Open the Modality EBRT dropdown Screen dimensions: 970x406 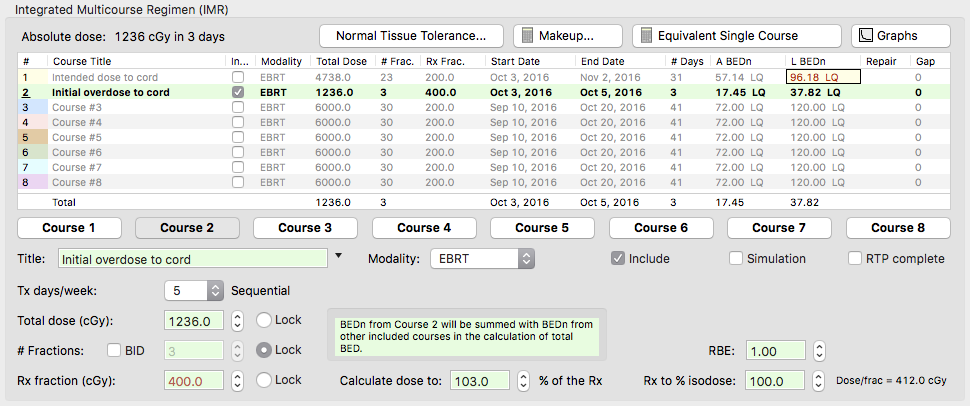tap(482, 259)
